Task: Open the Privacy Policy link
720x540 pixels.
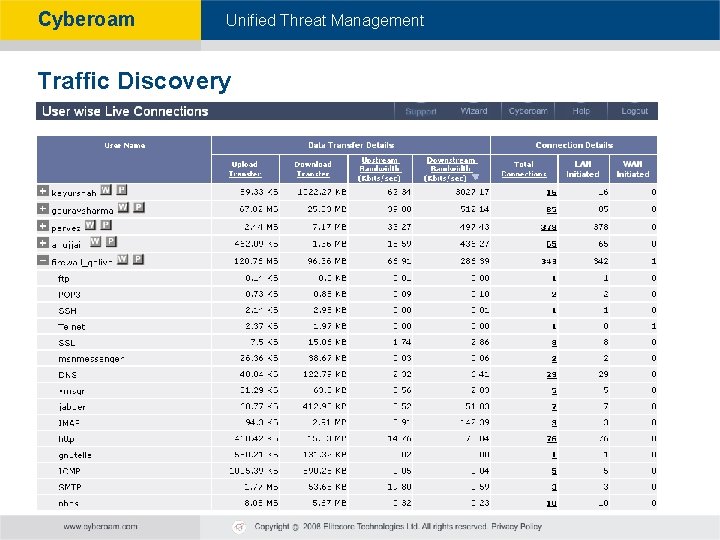Action: click(x=517, y=526)
